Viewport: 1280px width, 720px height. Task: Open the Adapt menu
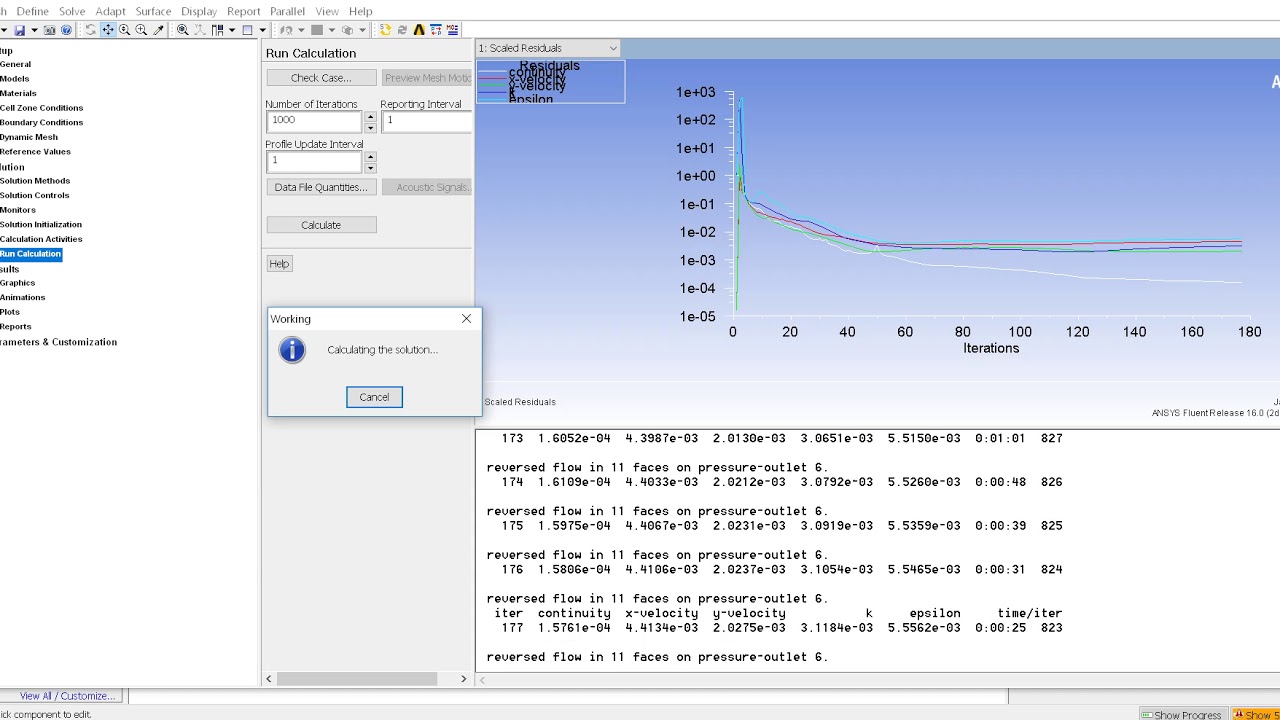[110, 11]
